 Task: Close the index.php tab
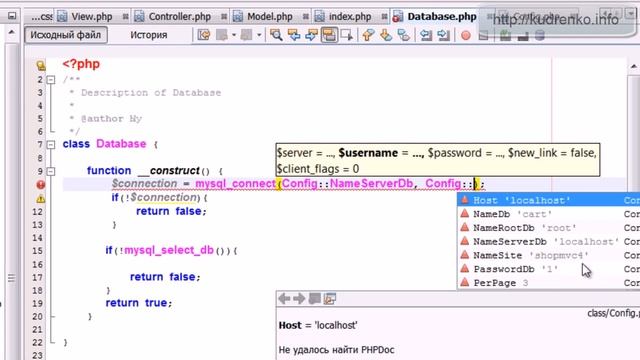(x=384, y=17)
